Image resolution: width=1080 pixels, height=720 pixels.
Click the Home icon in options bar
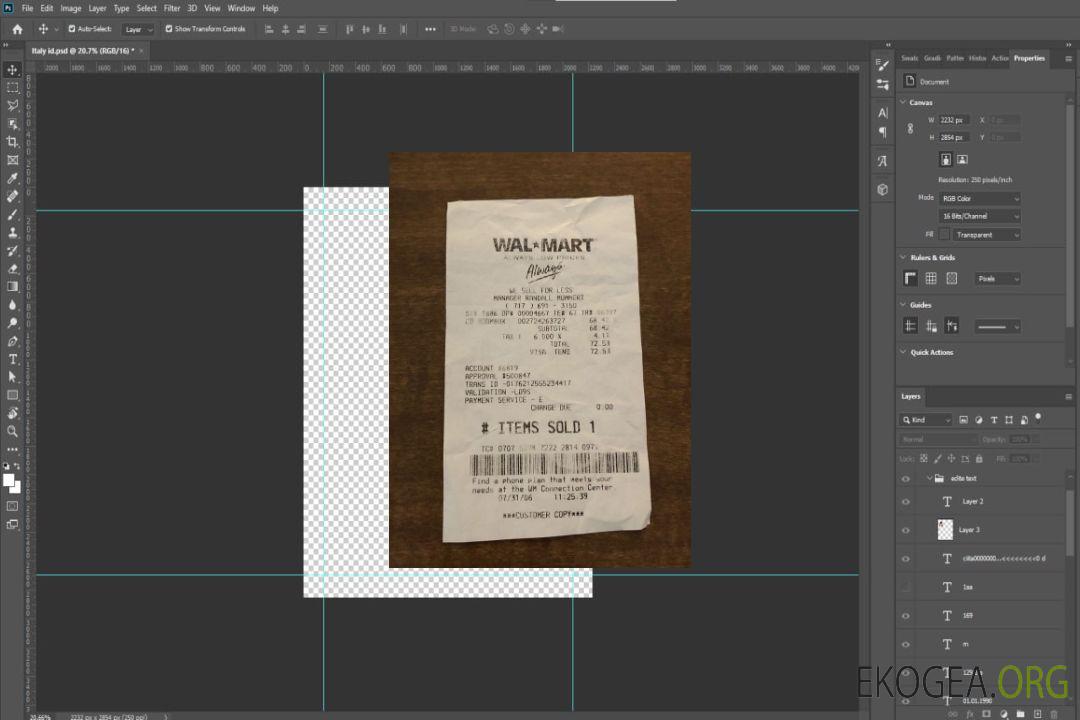click(17, 29)
